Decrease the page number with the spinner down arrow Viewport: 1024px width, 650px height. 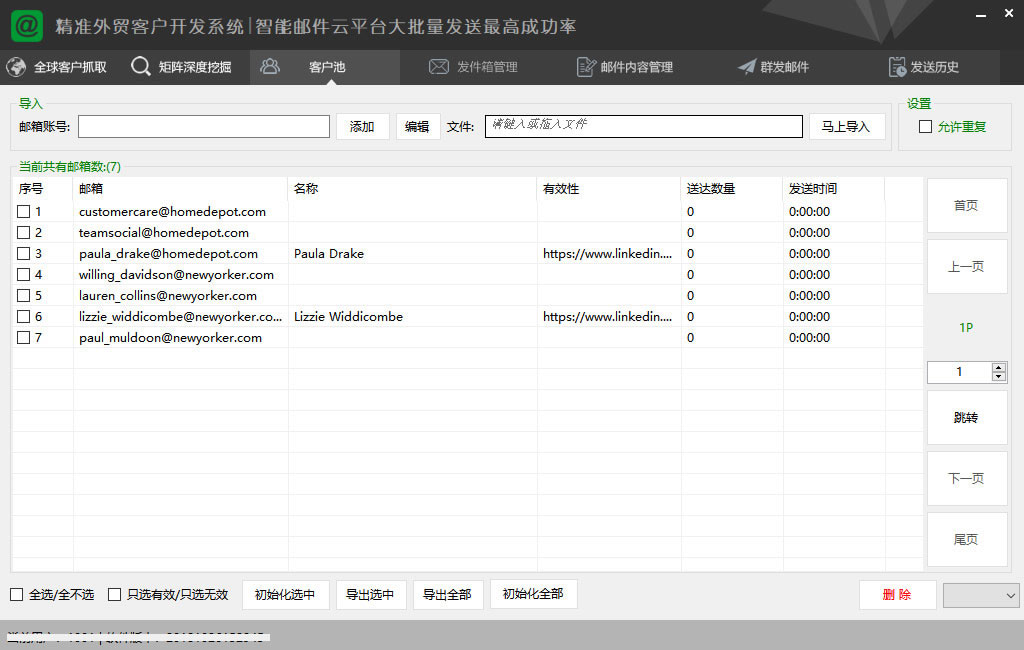(998, 377)
